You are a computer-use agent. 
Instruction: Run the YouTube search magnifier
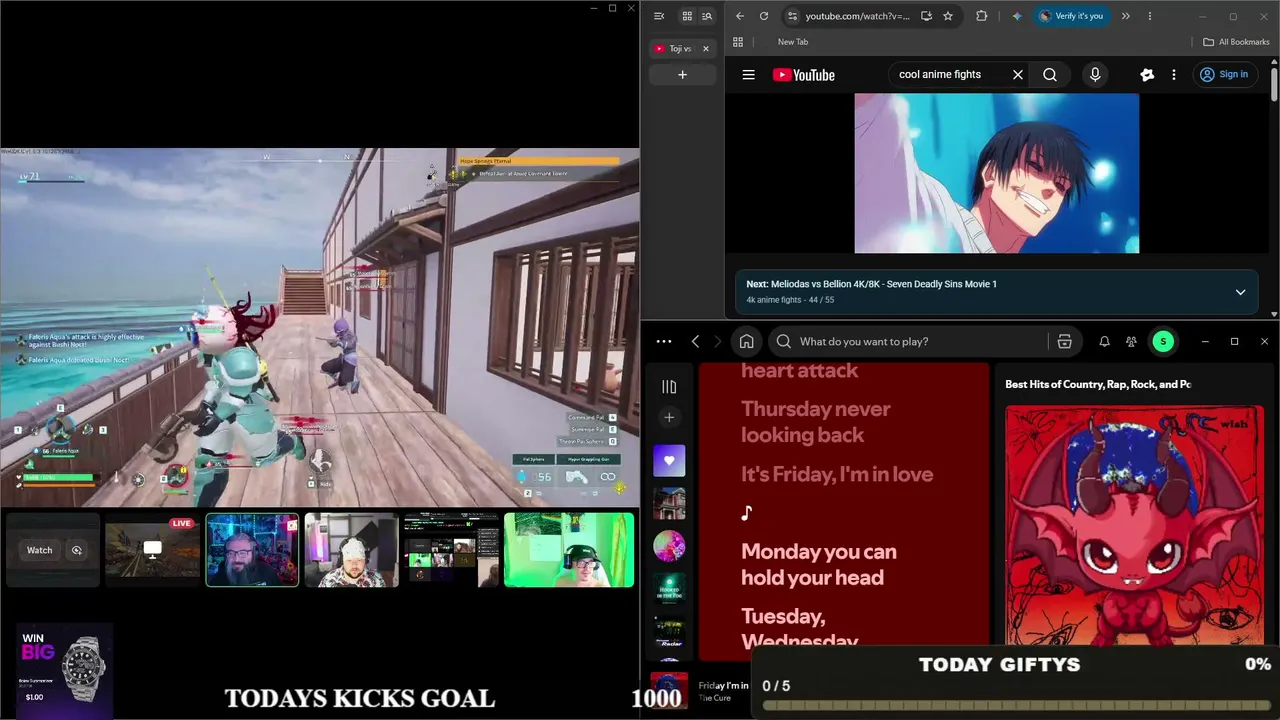pos(1050,74)
